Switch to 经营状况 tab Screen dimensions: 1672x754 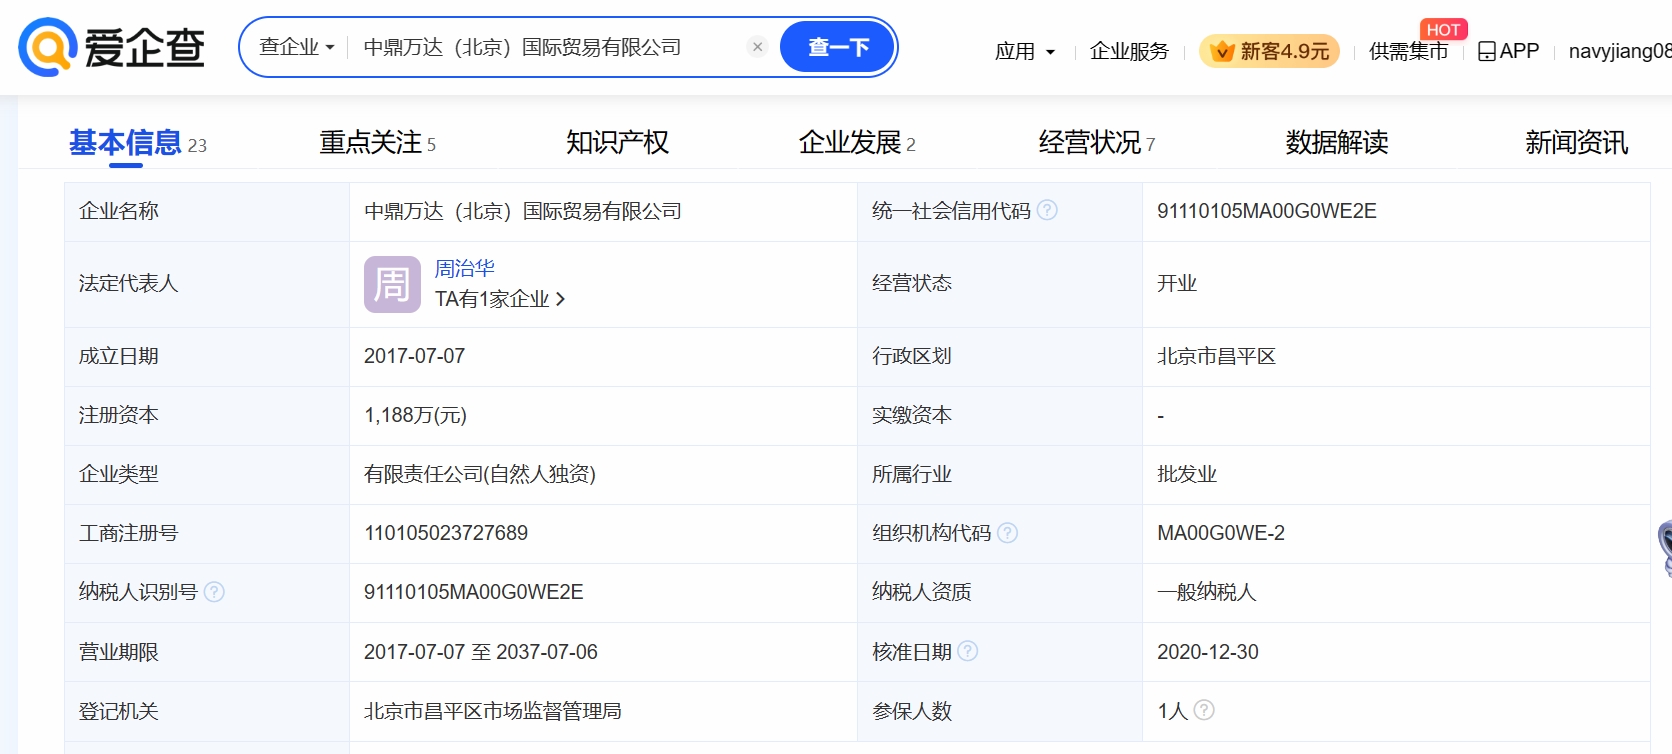point(1097,143)
